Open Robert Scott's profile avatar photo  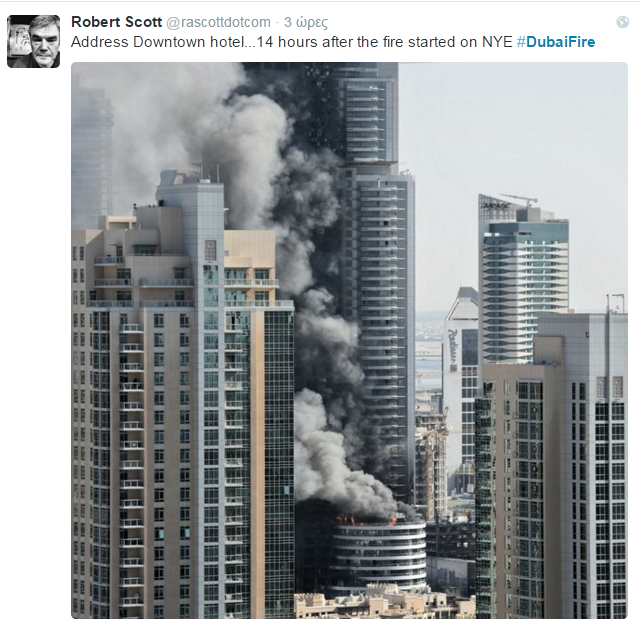(33, 41)
